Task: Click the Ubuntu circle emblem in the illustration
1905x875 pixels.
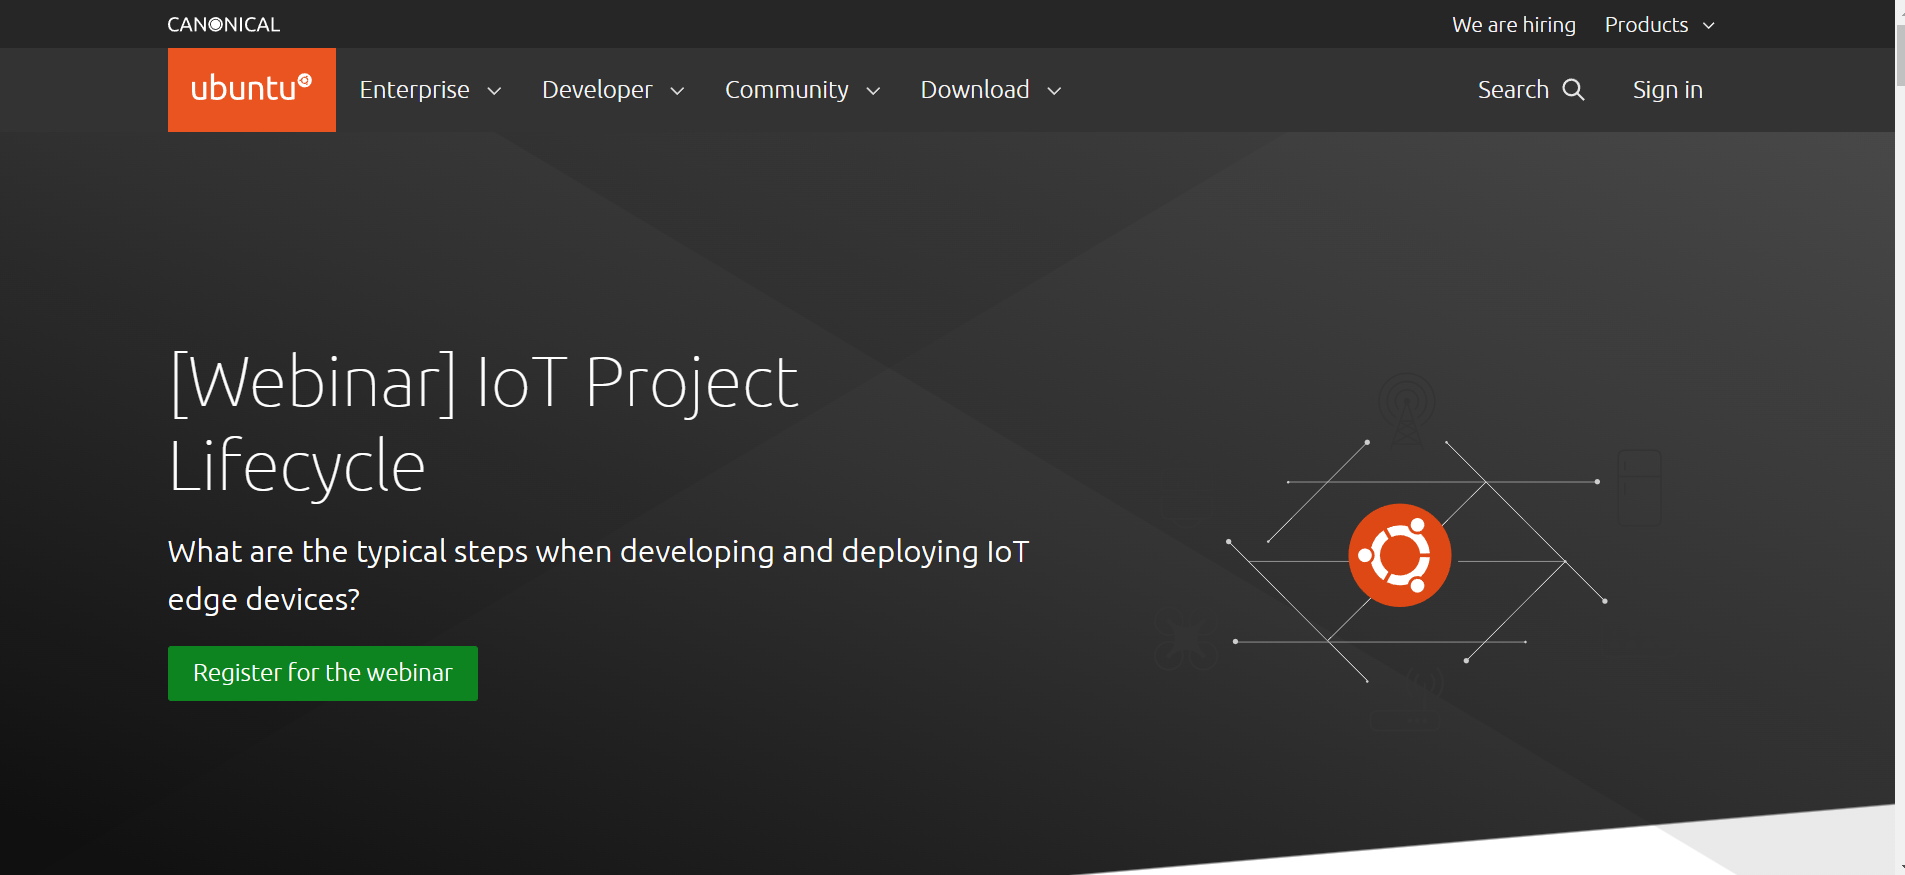Action: tap(1399, 555)
